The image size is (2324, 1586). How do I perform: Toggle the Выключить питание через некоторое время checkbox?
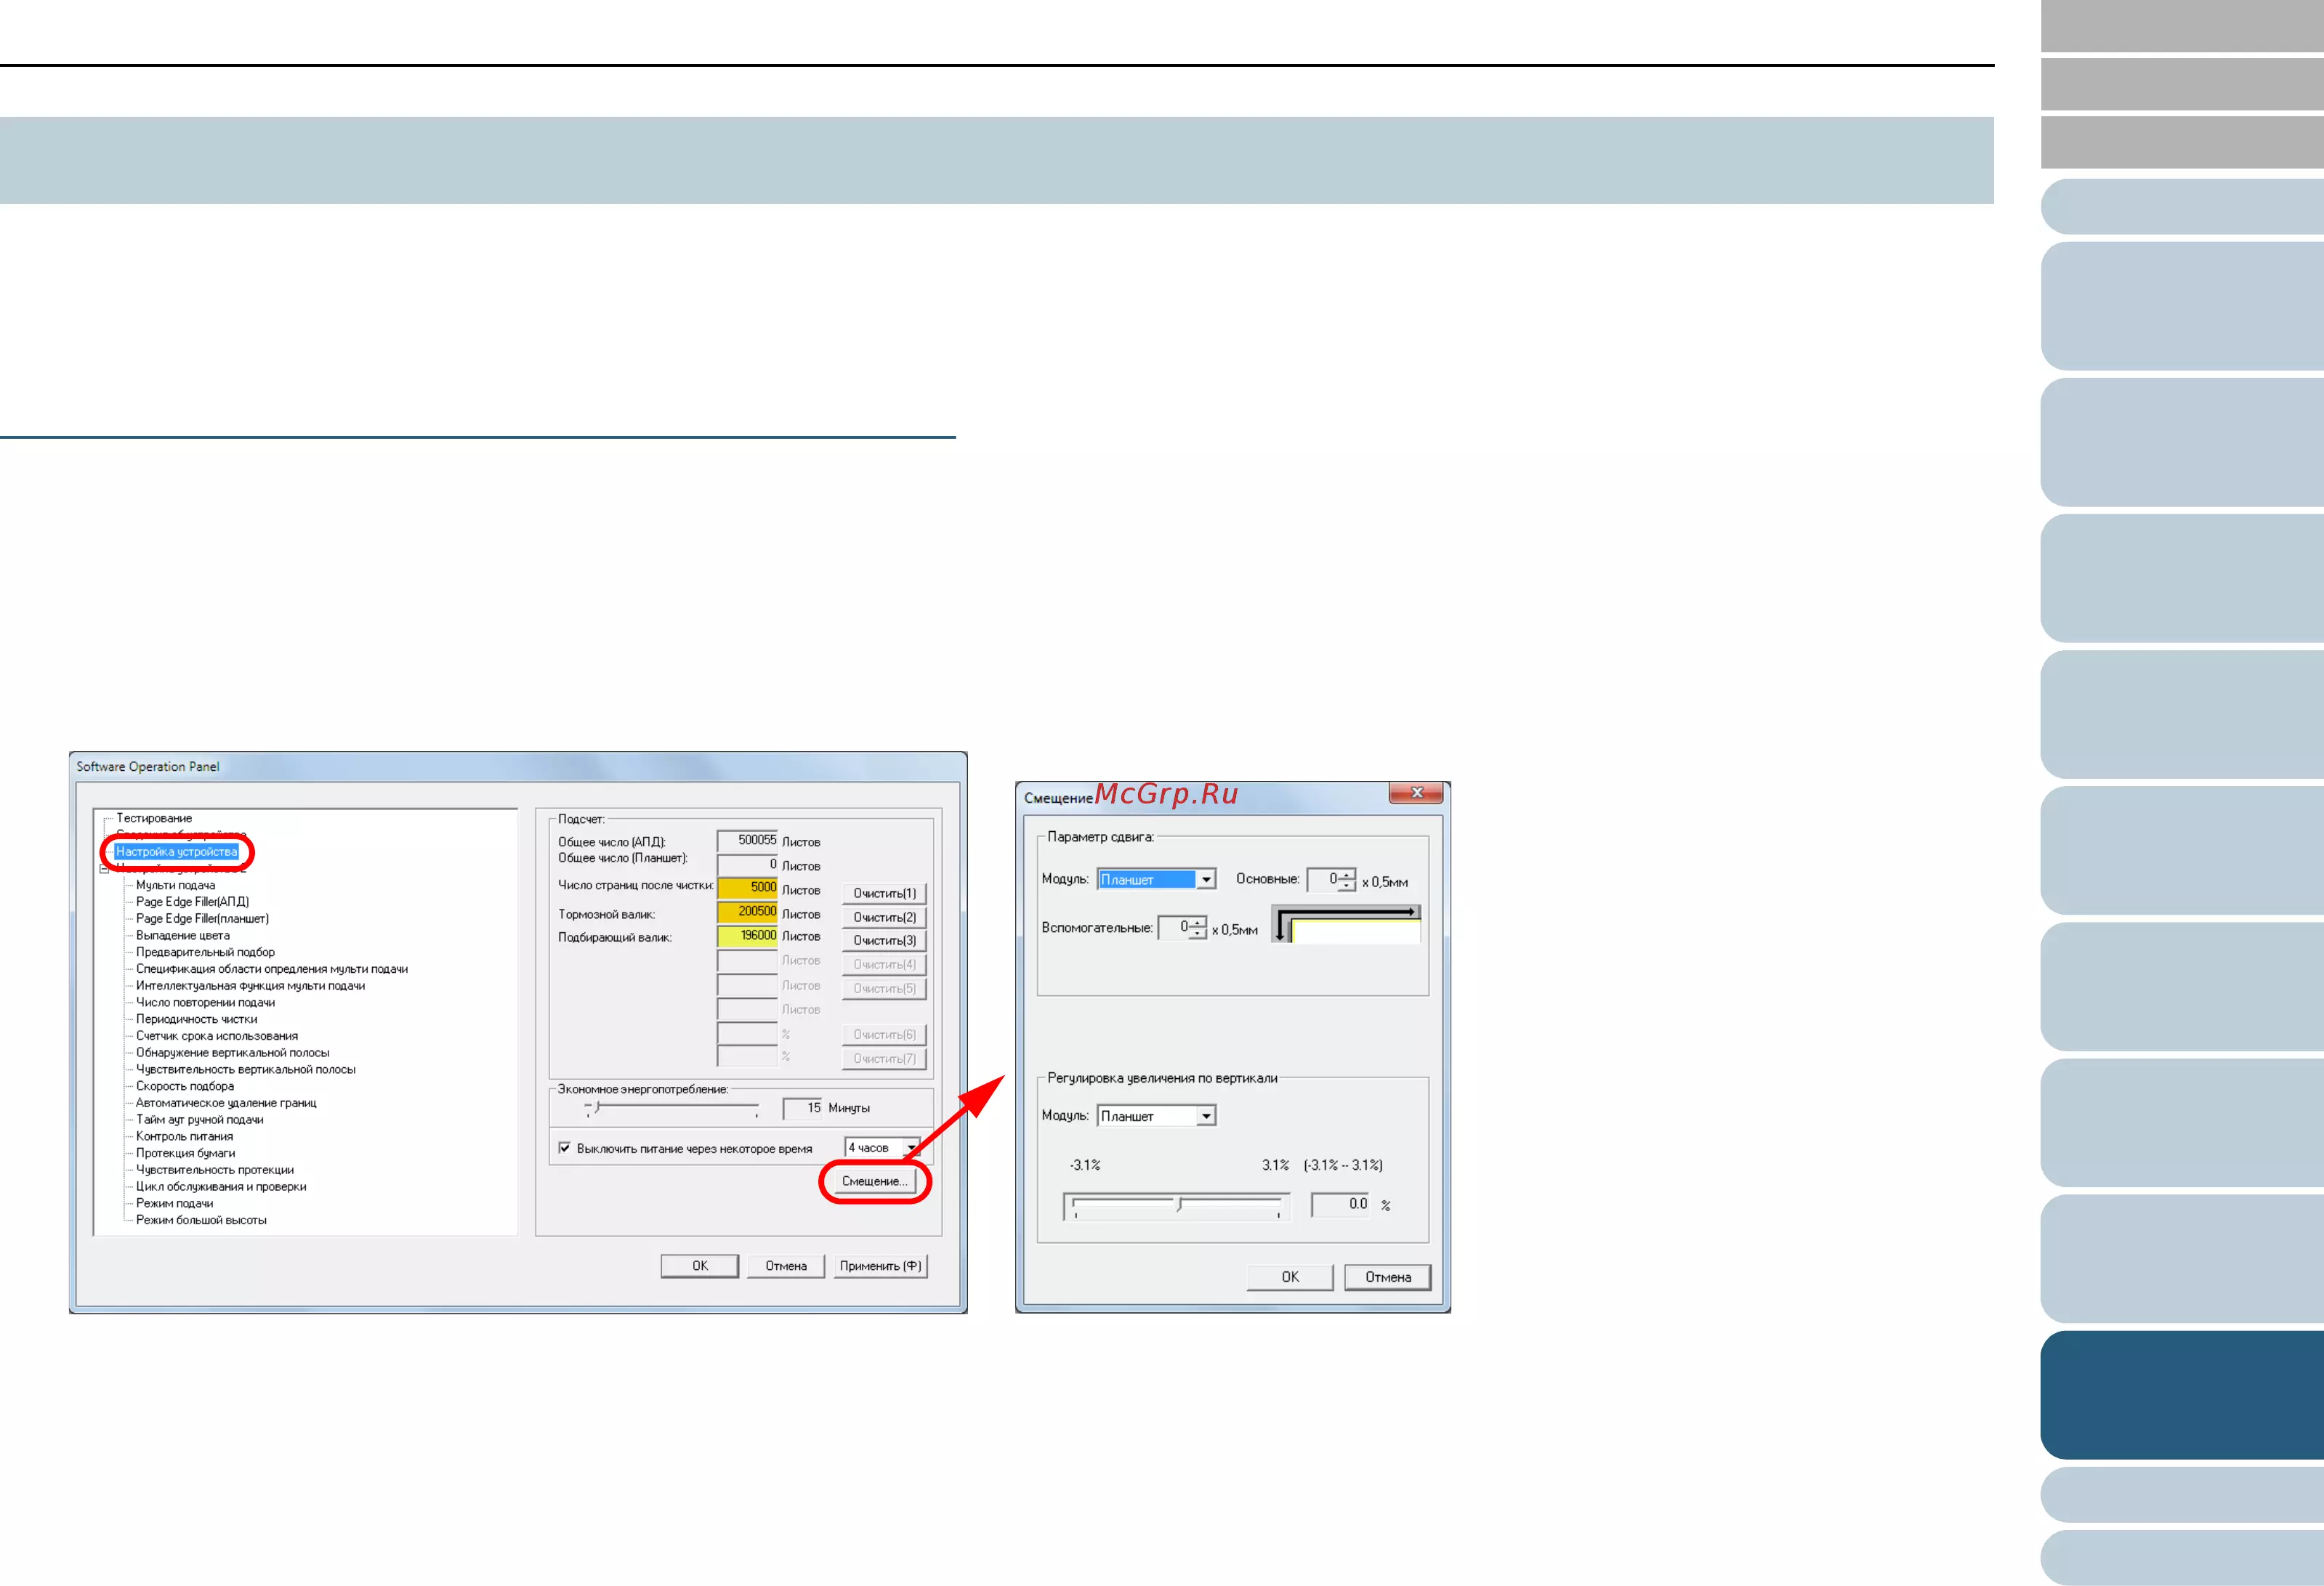point(564,1148)
